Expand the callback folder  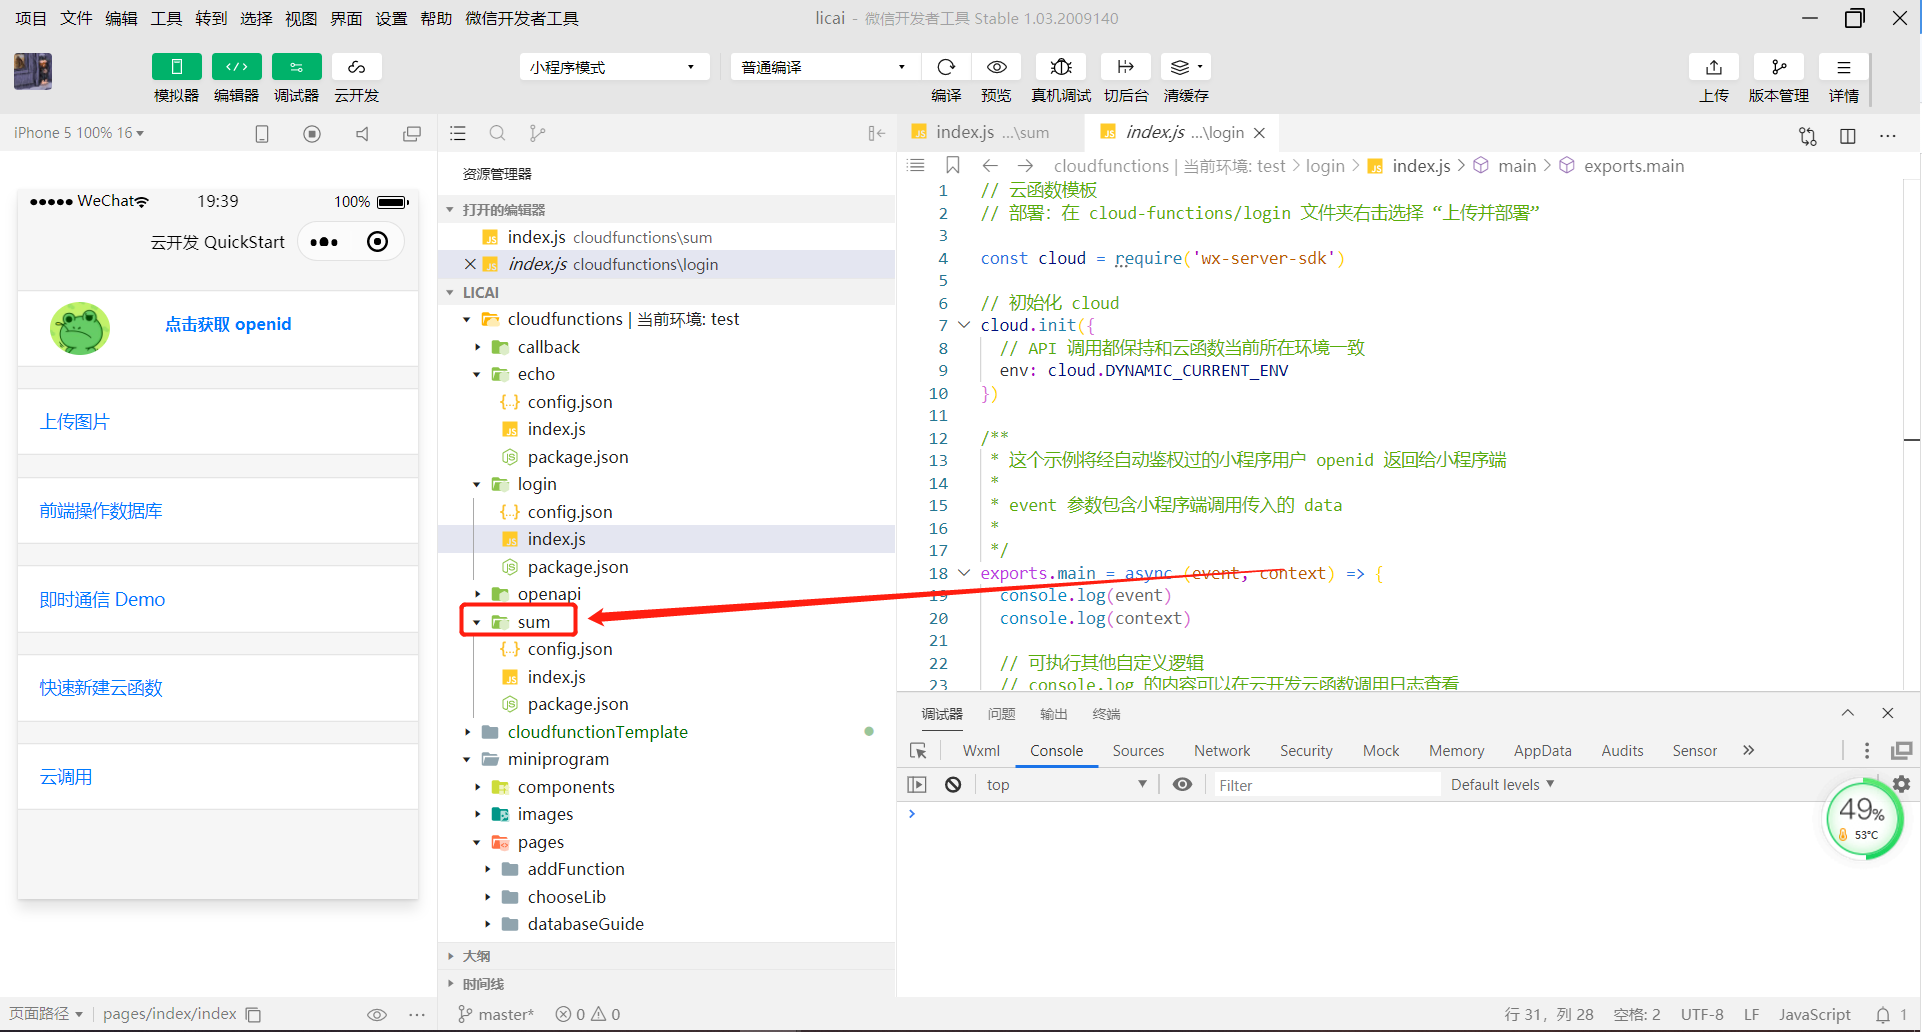tap(477, 347)
